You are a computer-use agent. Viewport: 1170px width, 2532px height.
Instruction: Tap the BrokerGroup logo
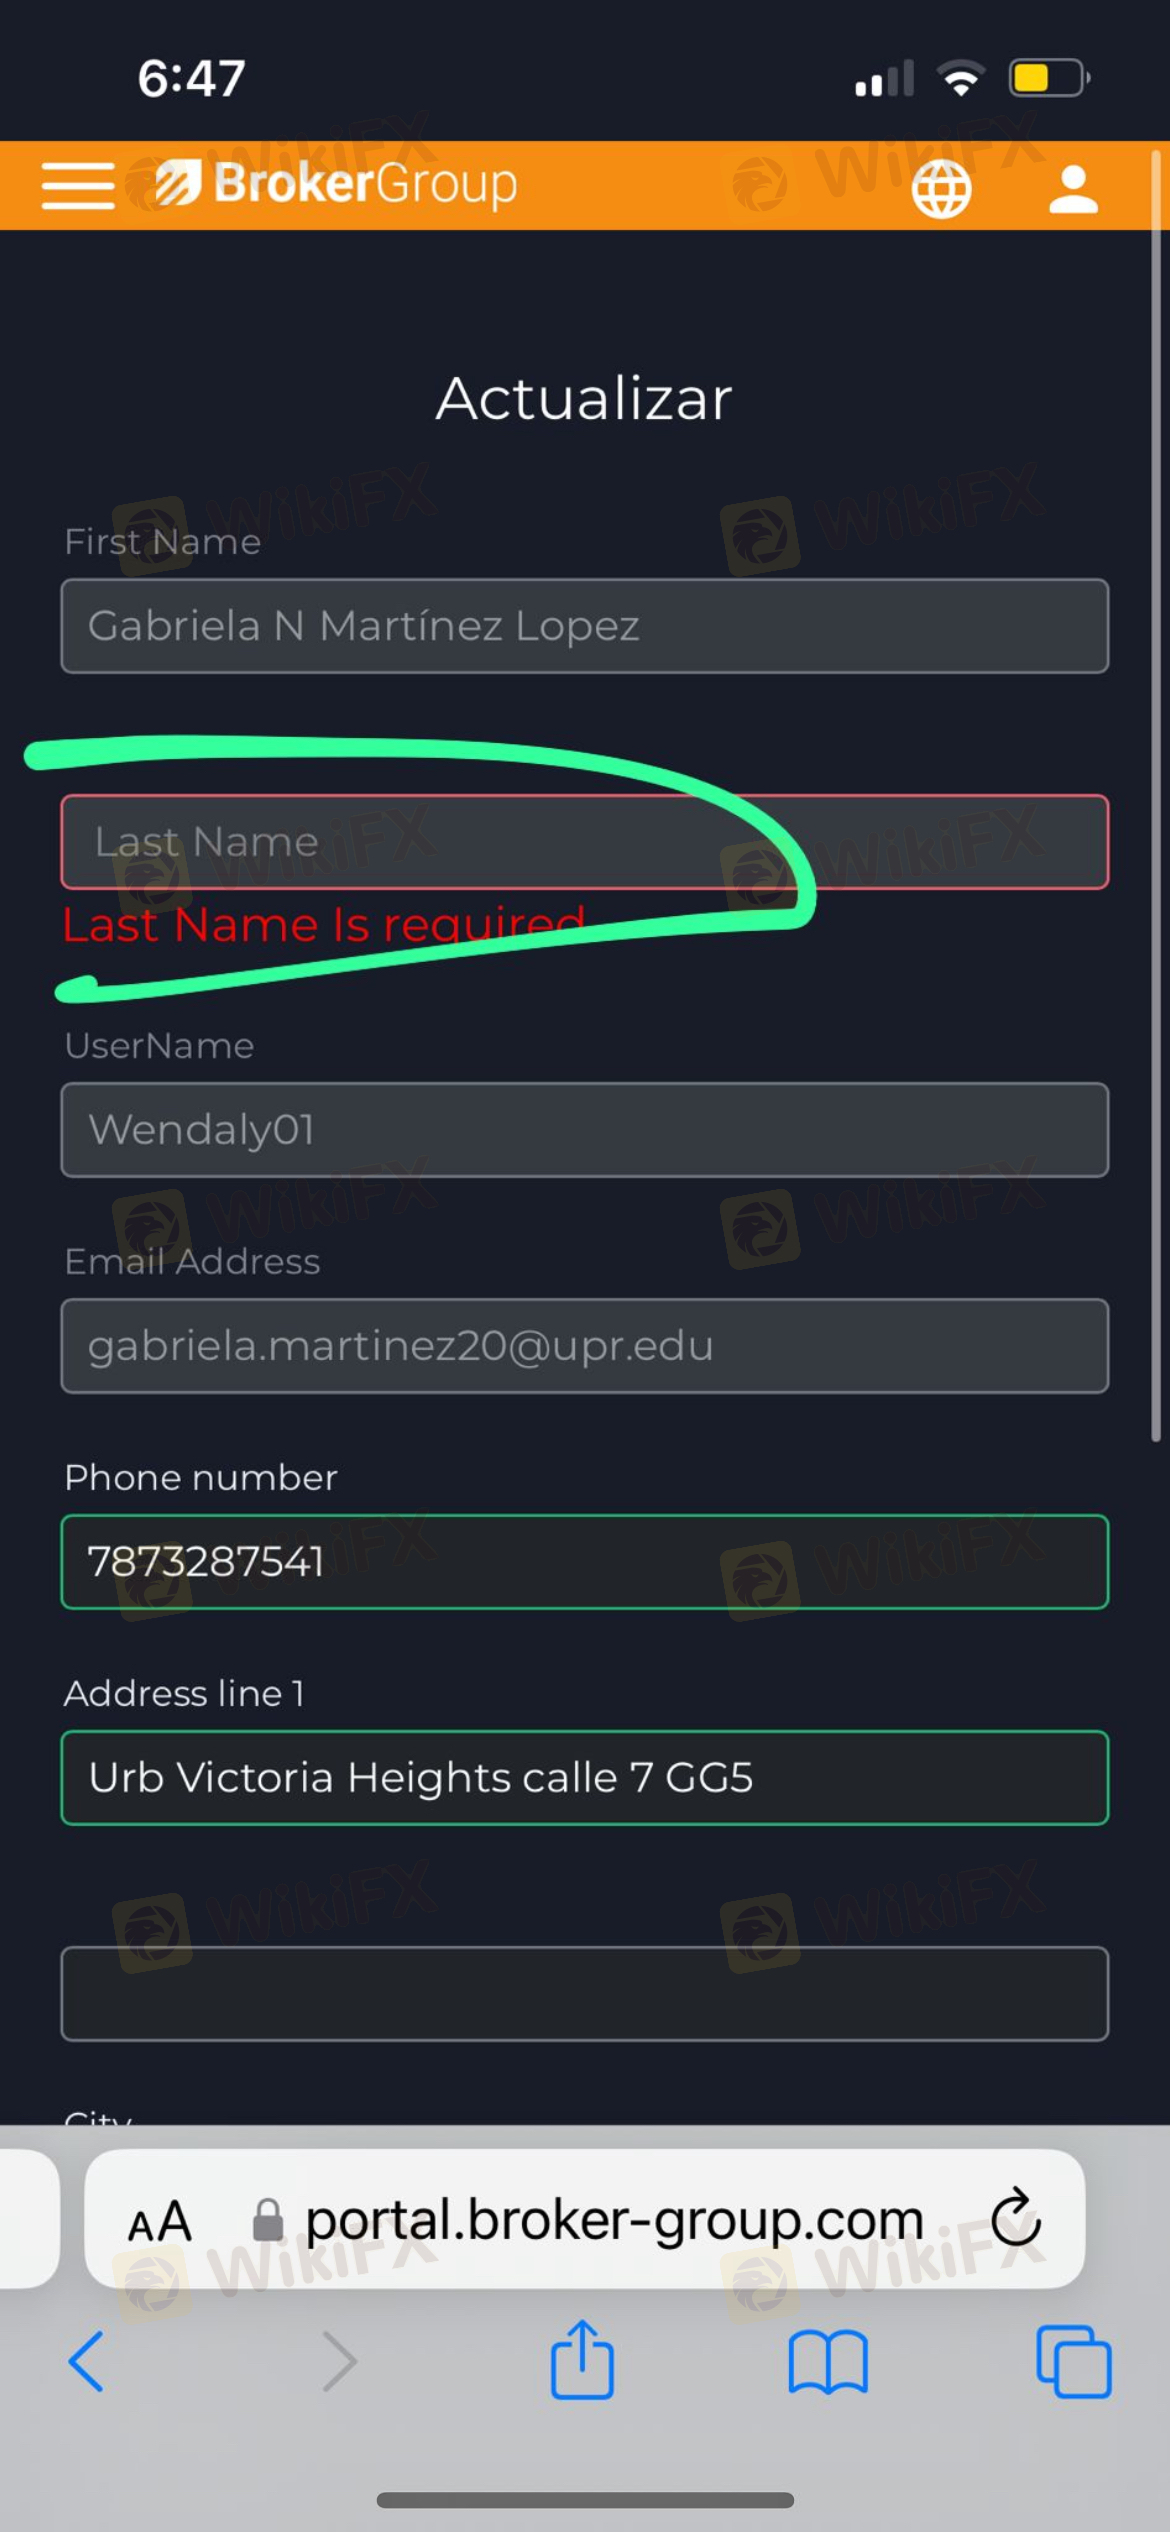(x=335, y=184)
